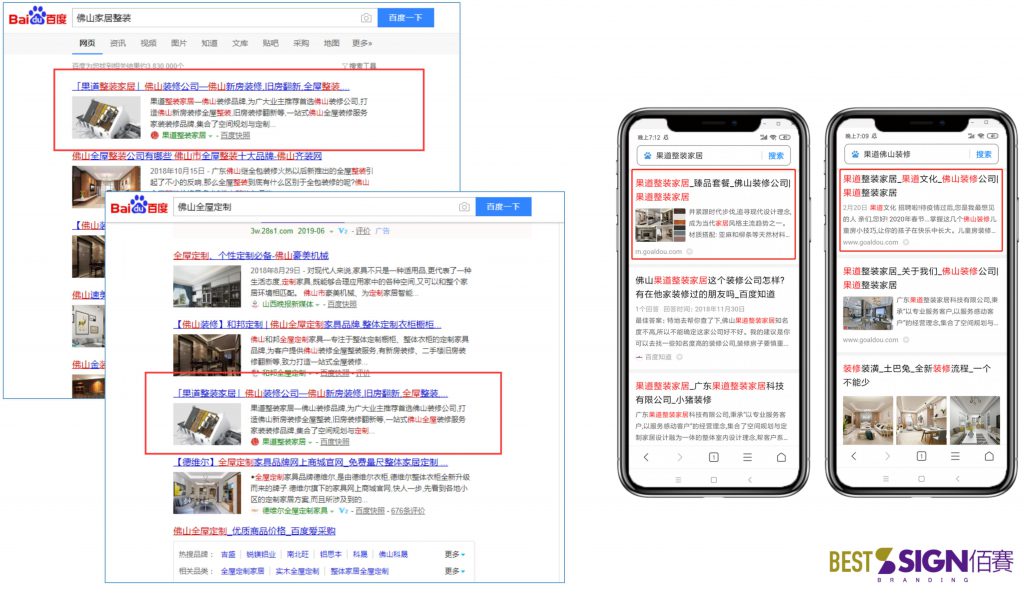Viewport: 1024px width, 593px height.
Task: Click the 南北旺 brand link
Action: (297, 554)
